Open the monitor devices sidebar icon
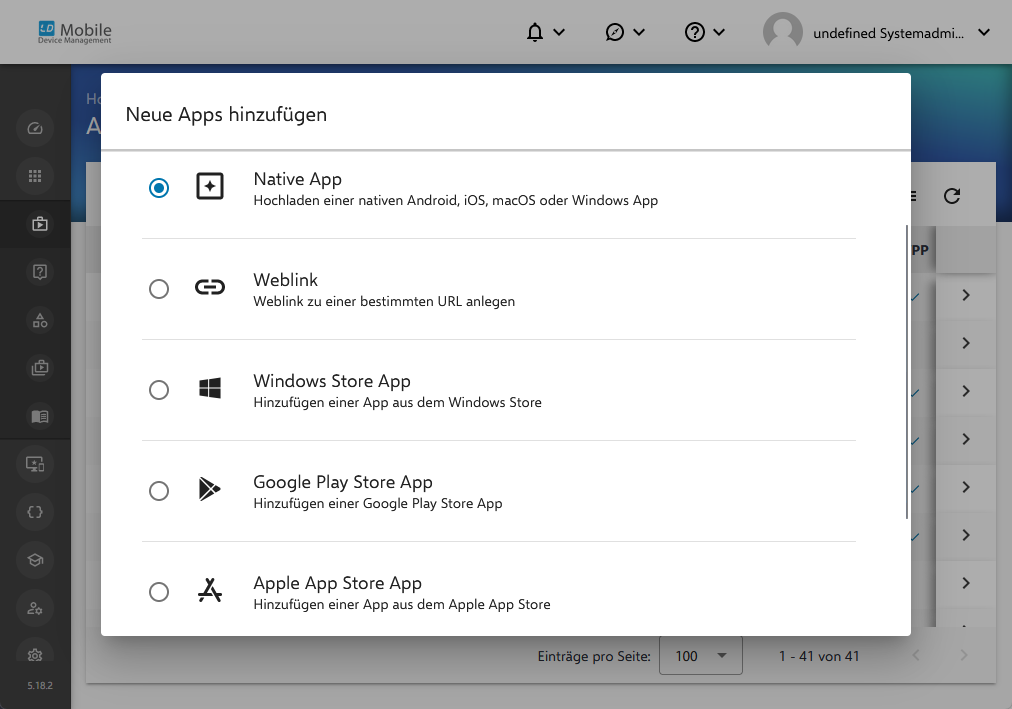The height and width of the screenshot is (709, 1012). click(x=35, y=464)
